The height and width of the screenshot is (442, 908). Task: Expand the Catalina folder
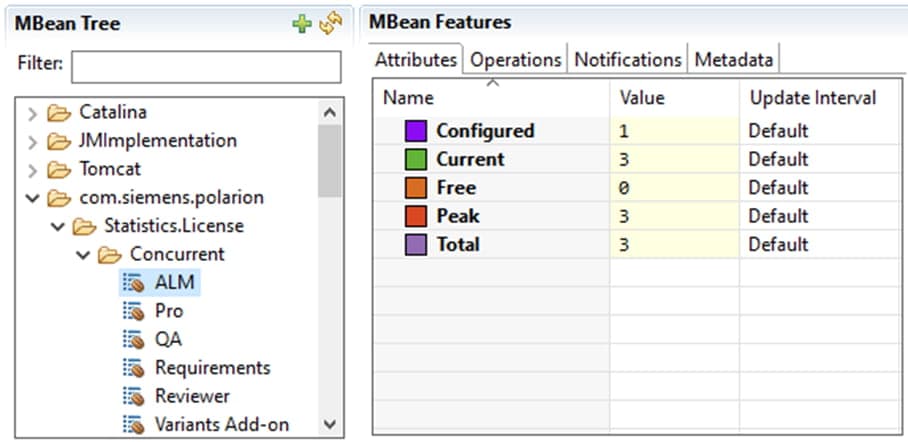33,112
